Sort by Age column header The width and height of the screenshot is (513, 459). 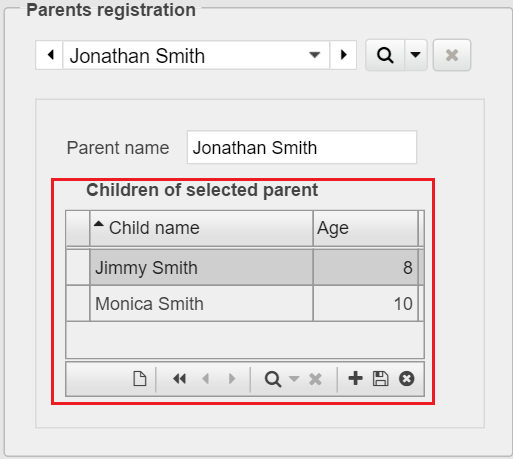coord(365,228)
